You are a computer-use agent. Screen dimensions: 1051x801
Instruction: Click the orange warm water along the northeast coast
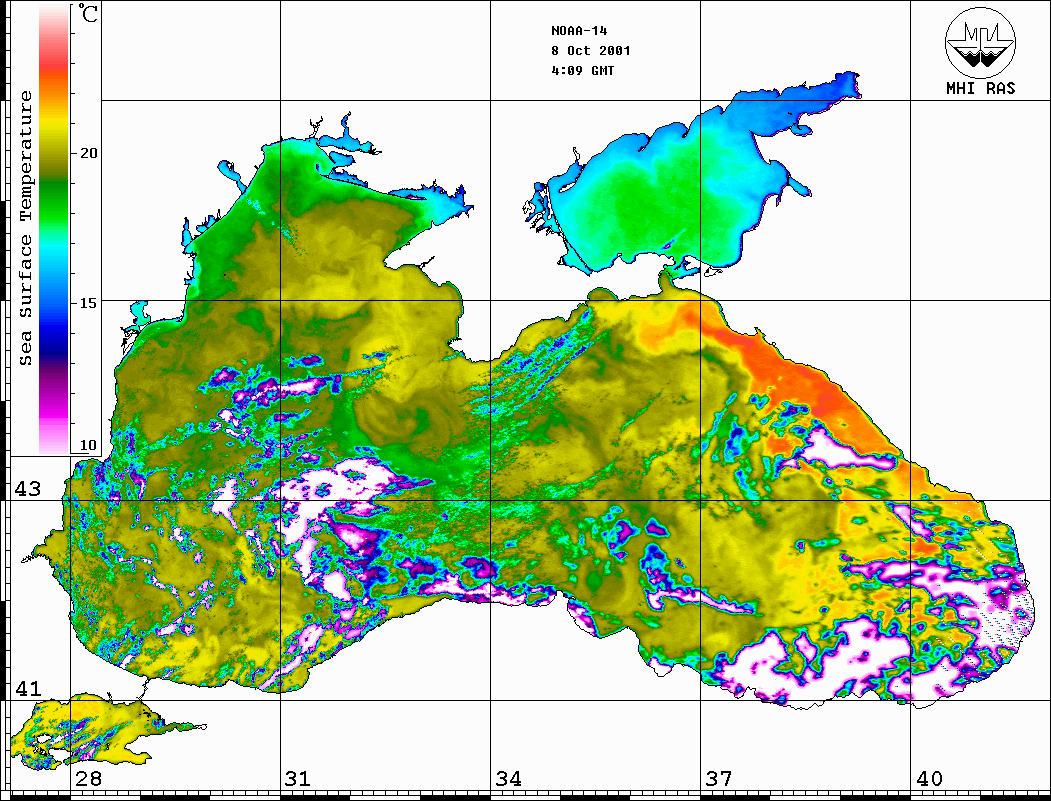[804, 382]
